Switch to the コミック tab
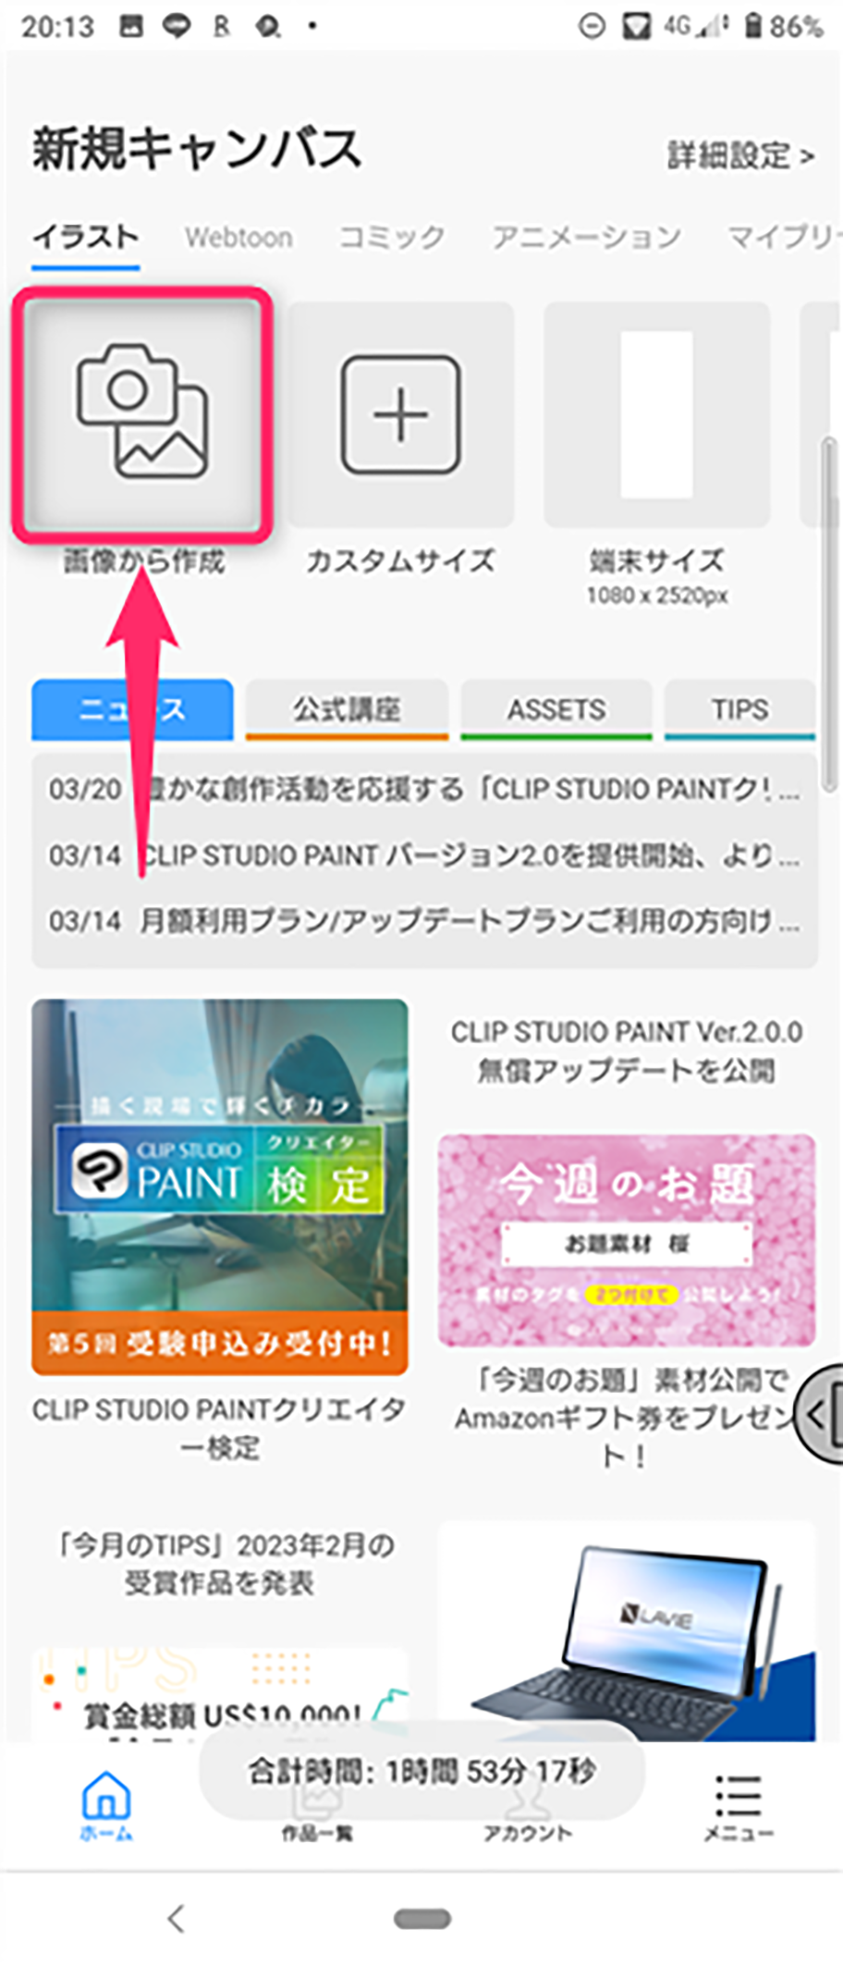843x1967 pixels. pyautogui.click(x=392, y=238)
